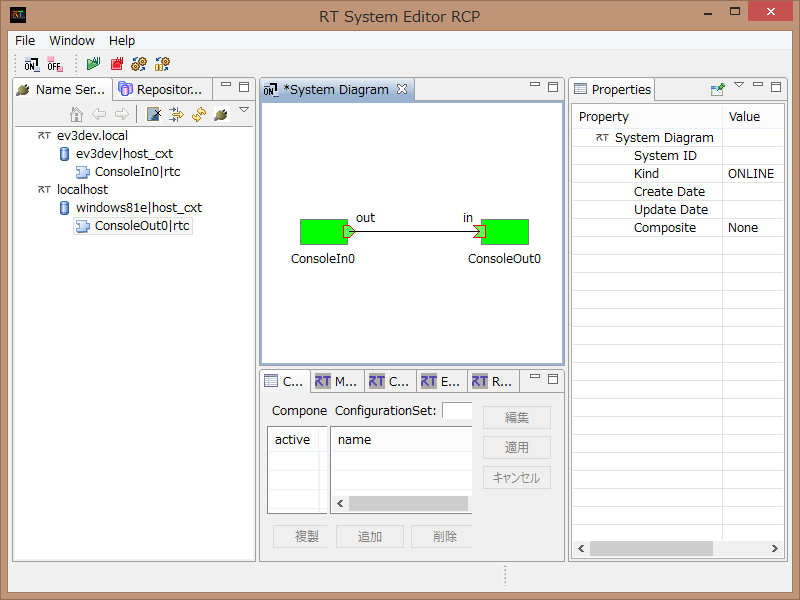Click the red Deactivate All components icon
Viewport: 800px width, 600px height.
tap(117, 65)
